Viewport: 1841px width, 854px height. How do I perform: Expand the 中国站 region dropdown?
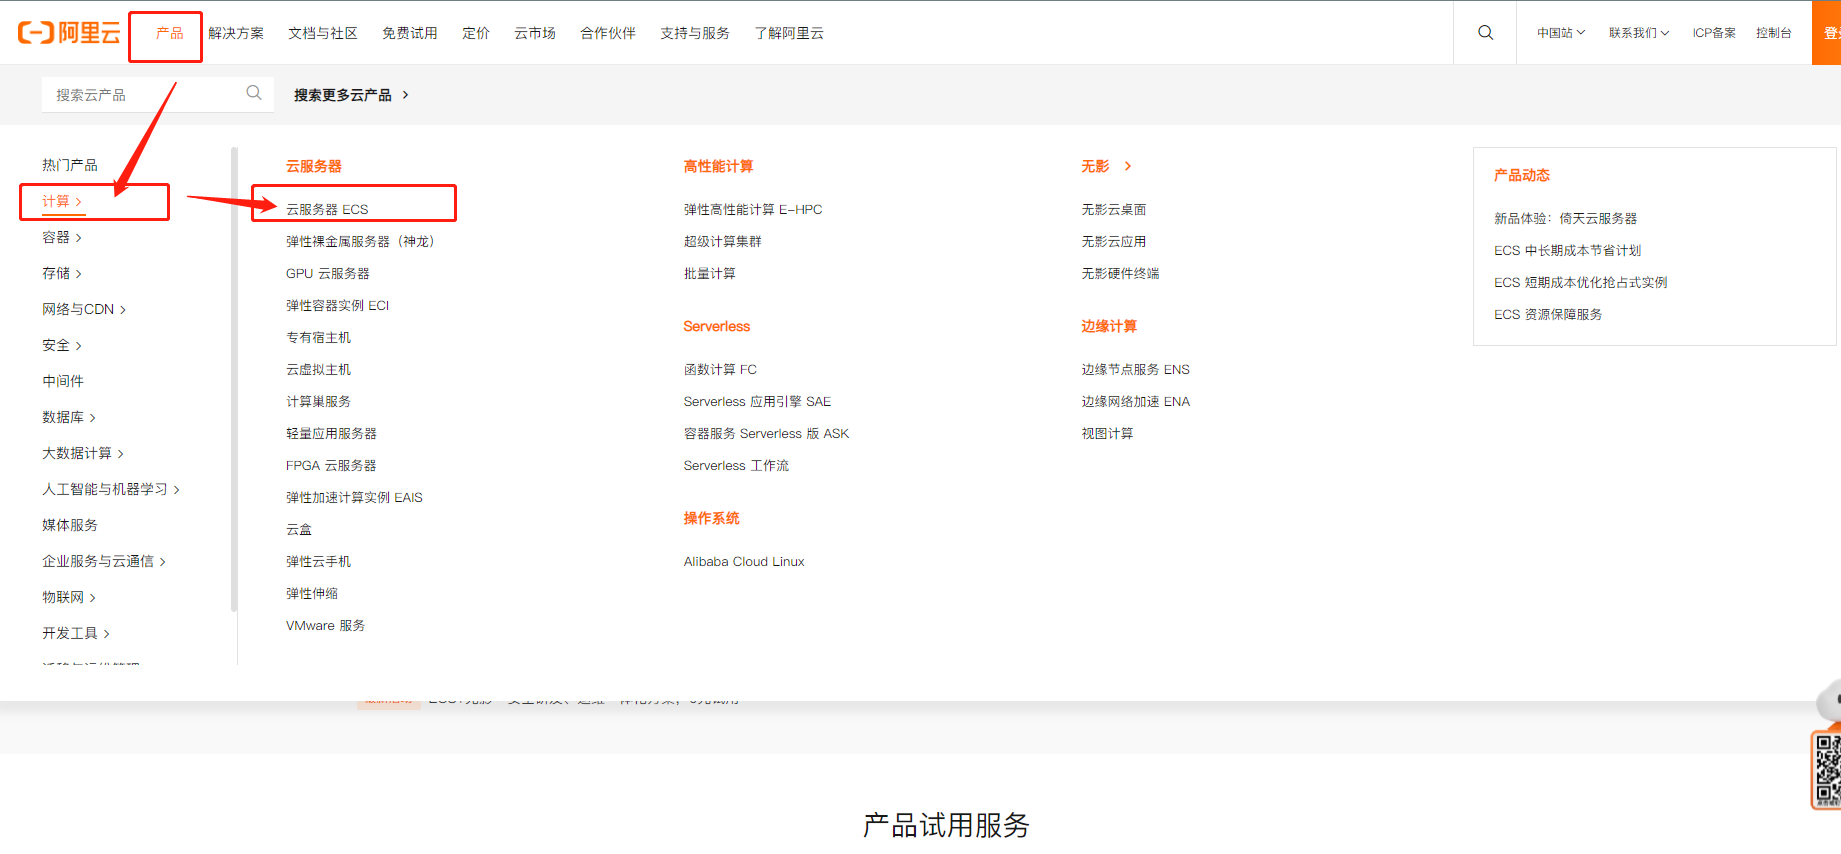click(1561, 33)
